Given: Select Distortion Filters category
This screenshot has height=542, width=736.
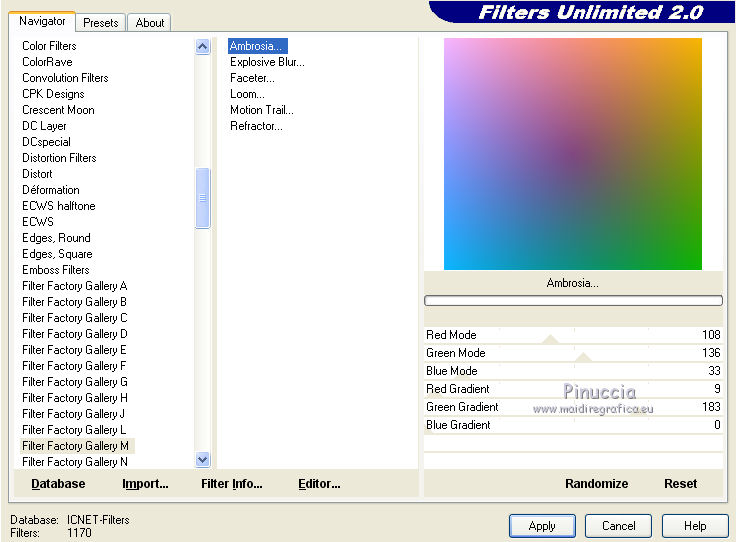Looking at the screenshot, I should coord(59,158).
